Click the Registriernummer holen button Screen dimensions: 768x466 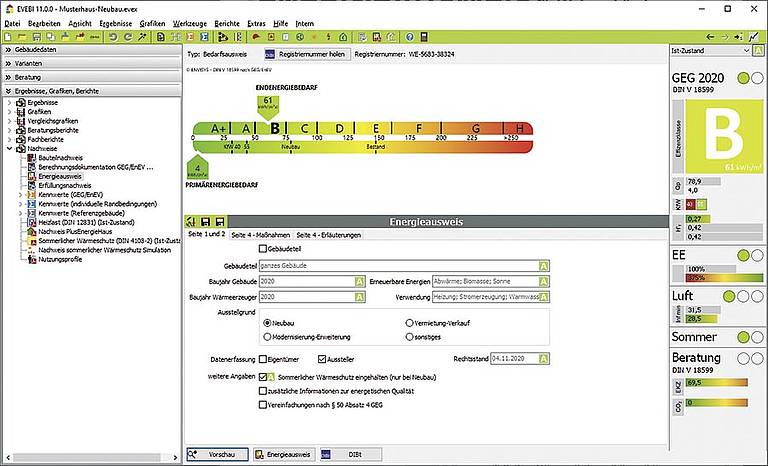[x=306, y=54]
